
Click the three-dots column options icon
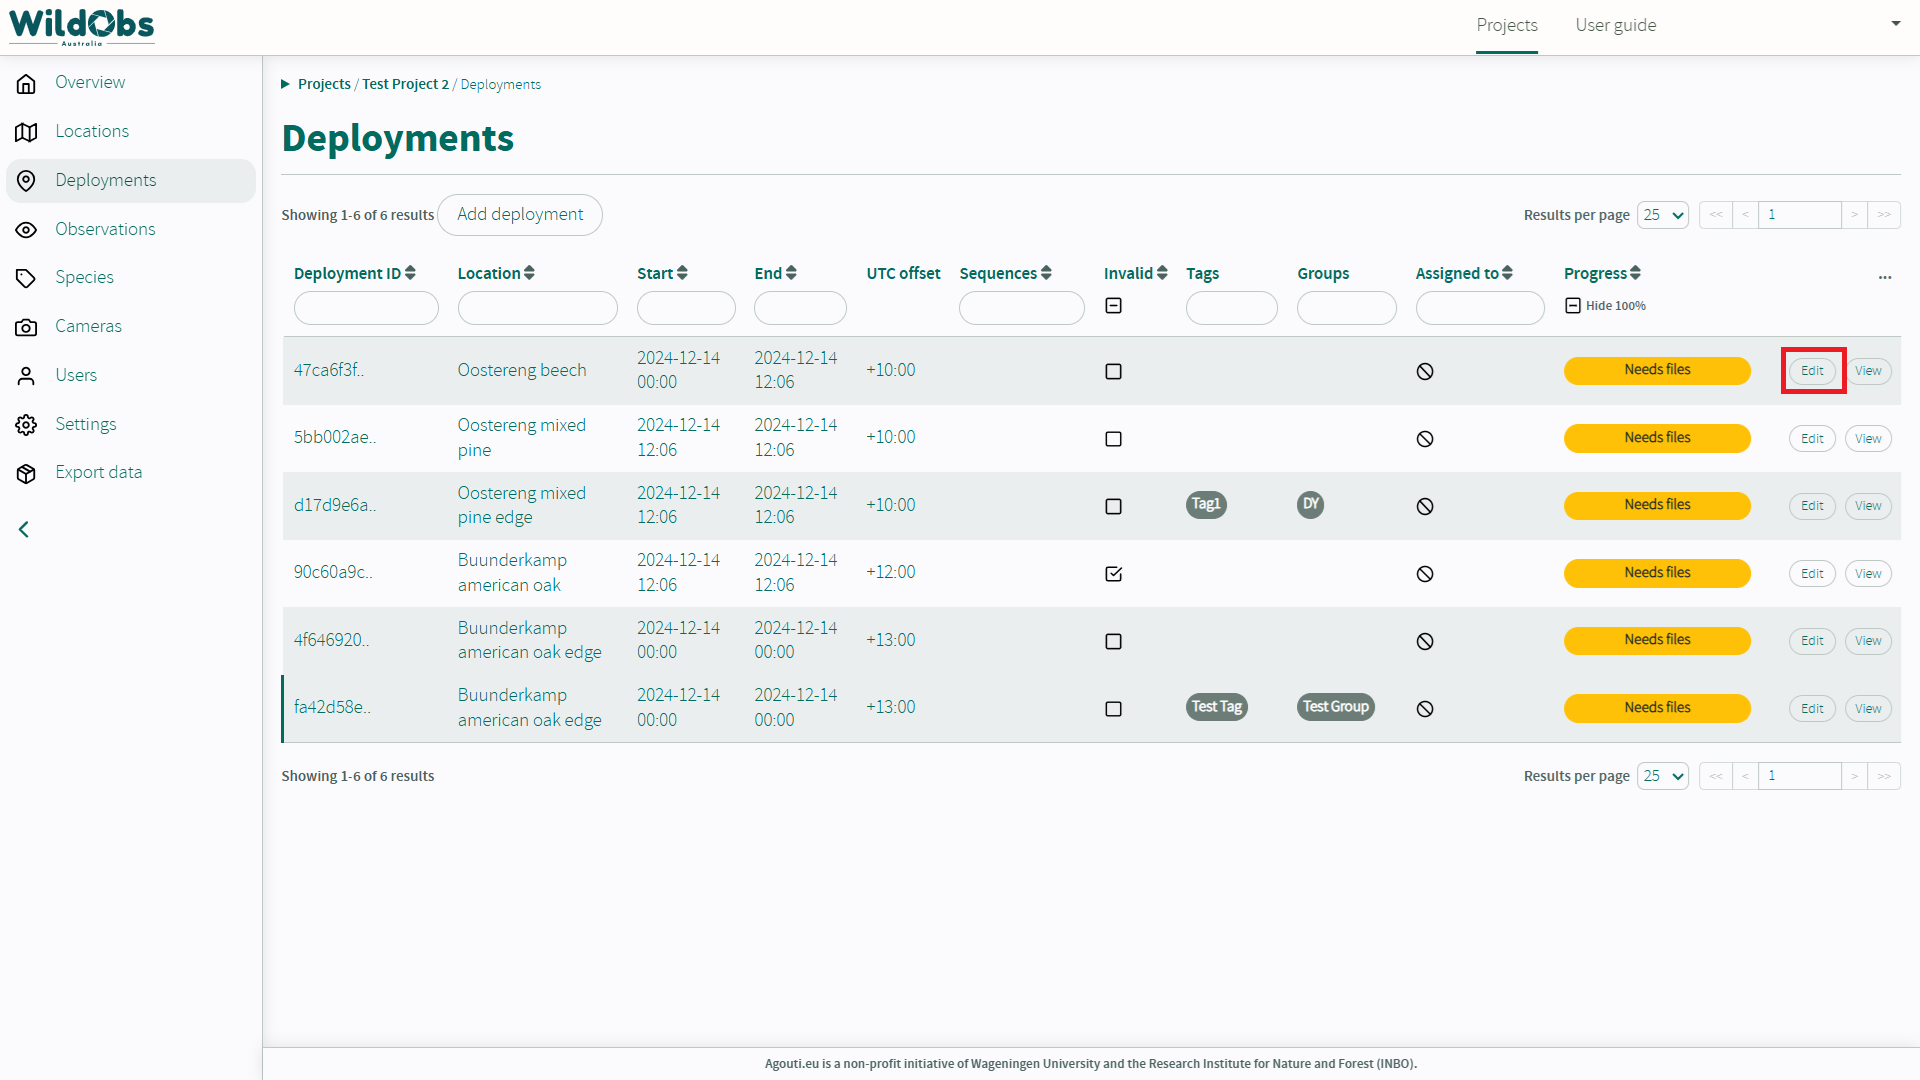[1884, 277]
